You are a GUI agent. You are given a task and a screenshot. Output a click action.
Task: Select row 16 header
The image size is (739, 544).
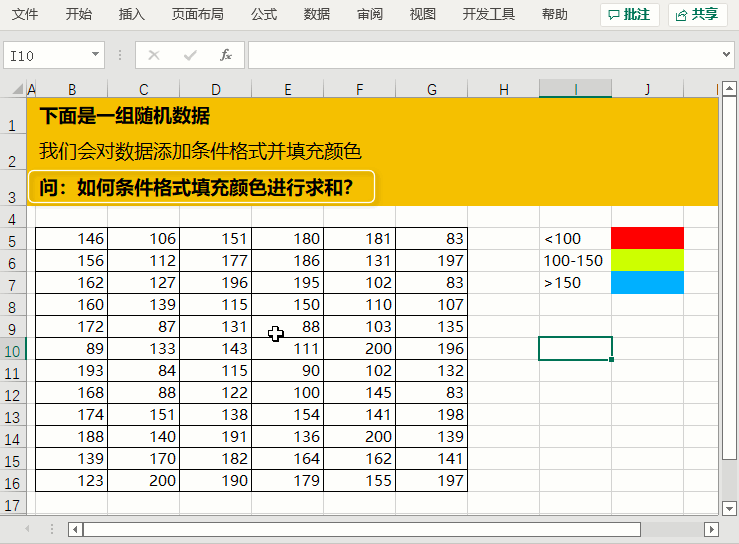[12, 483]
